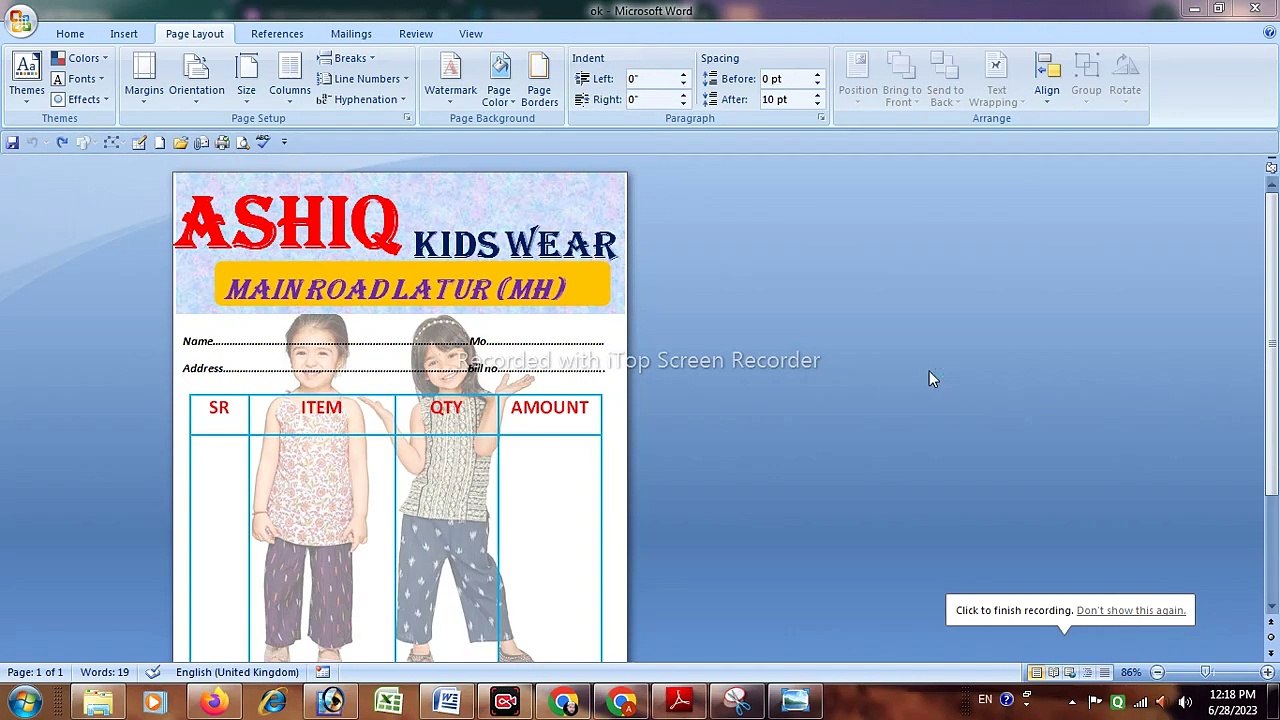Open Page Setup dialog launcher
This screenshot has height=720, width=1280.
(x=407, y=118)
